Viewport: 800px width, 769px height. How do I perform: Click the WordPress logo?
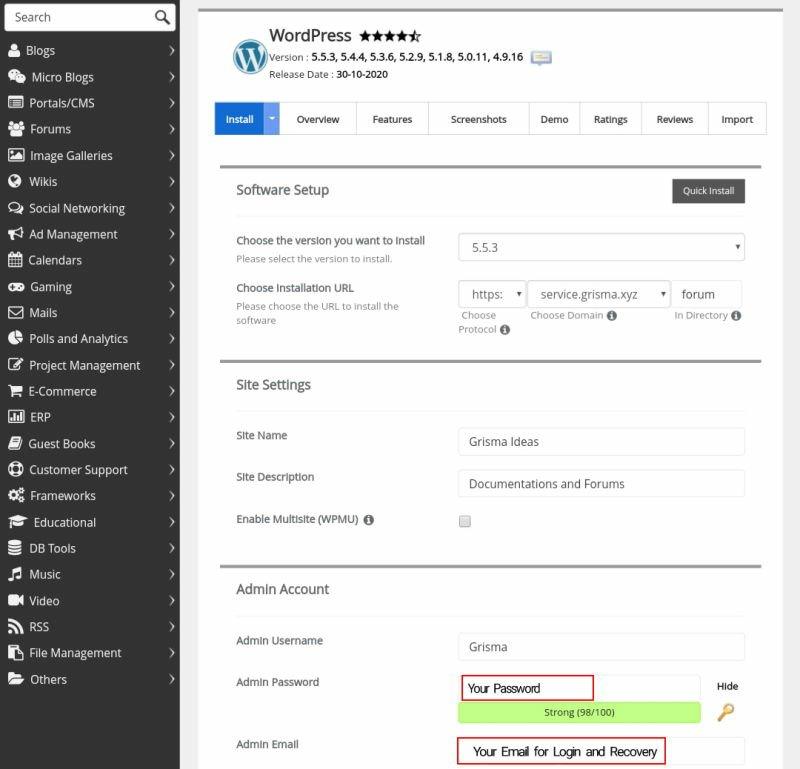pos(249,57)
